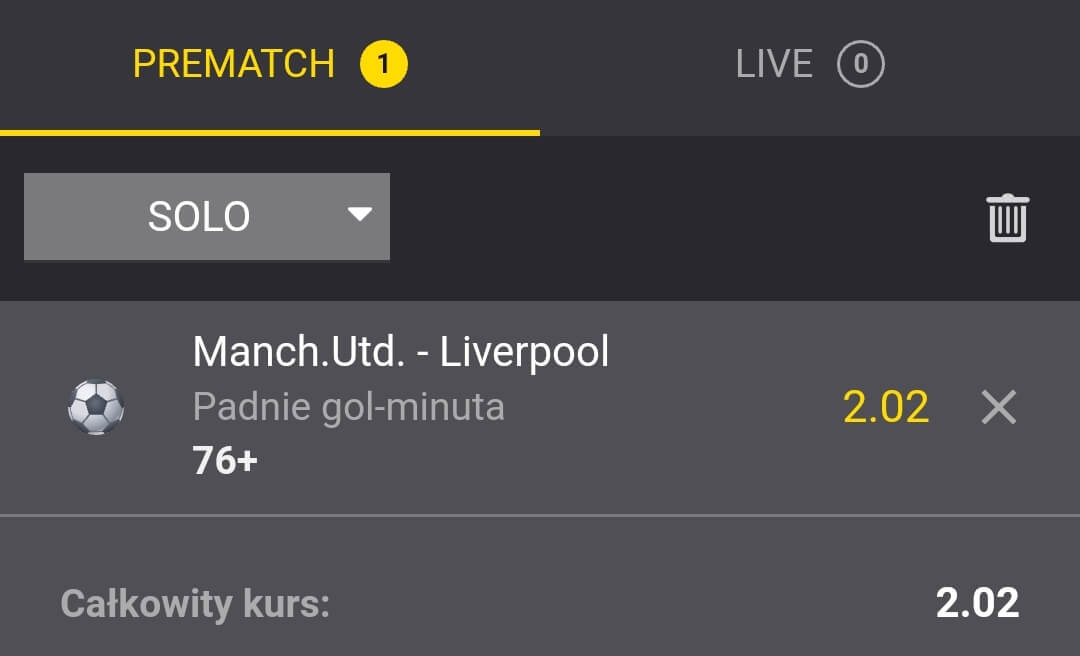Viewport: 1080px width, 656px height.
Task: Click the live bets count badge
Action: [860, 65]
